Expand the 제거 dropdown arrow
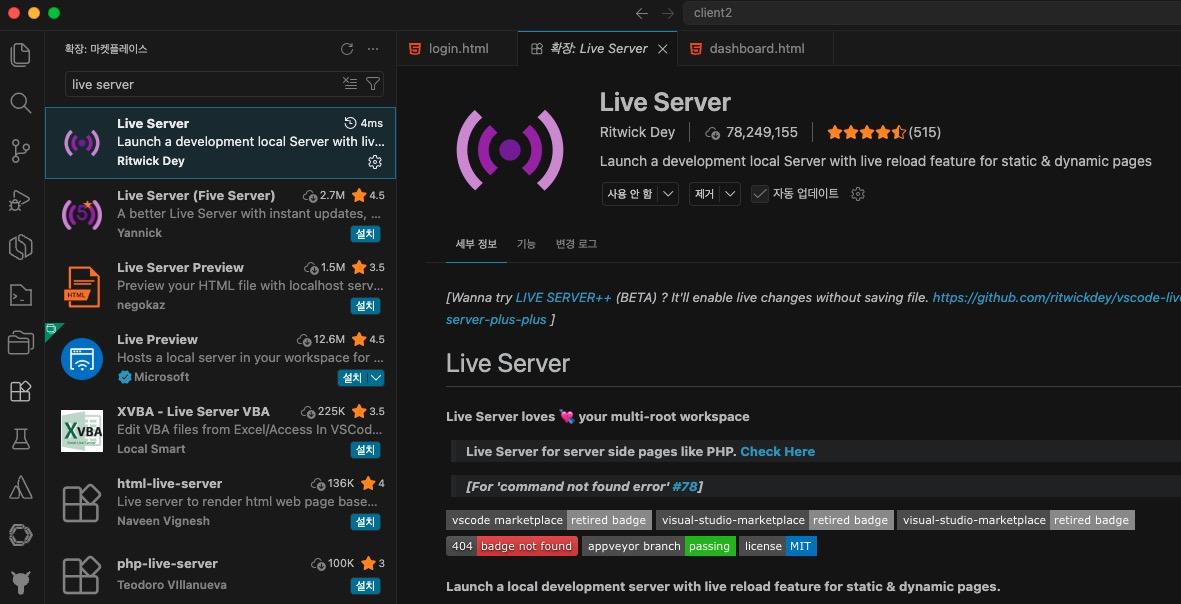Screen dimensions: 1181x604 tap(730, 194)
